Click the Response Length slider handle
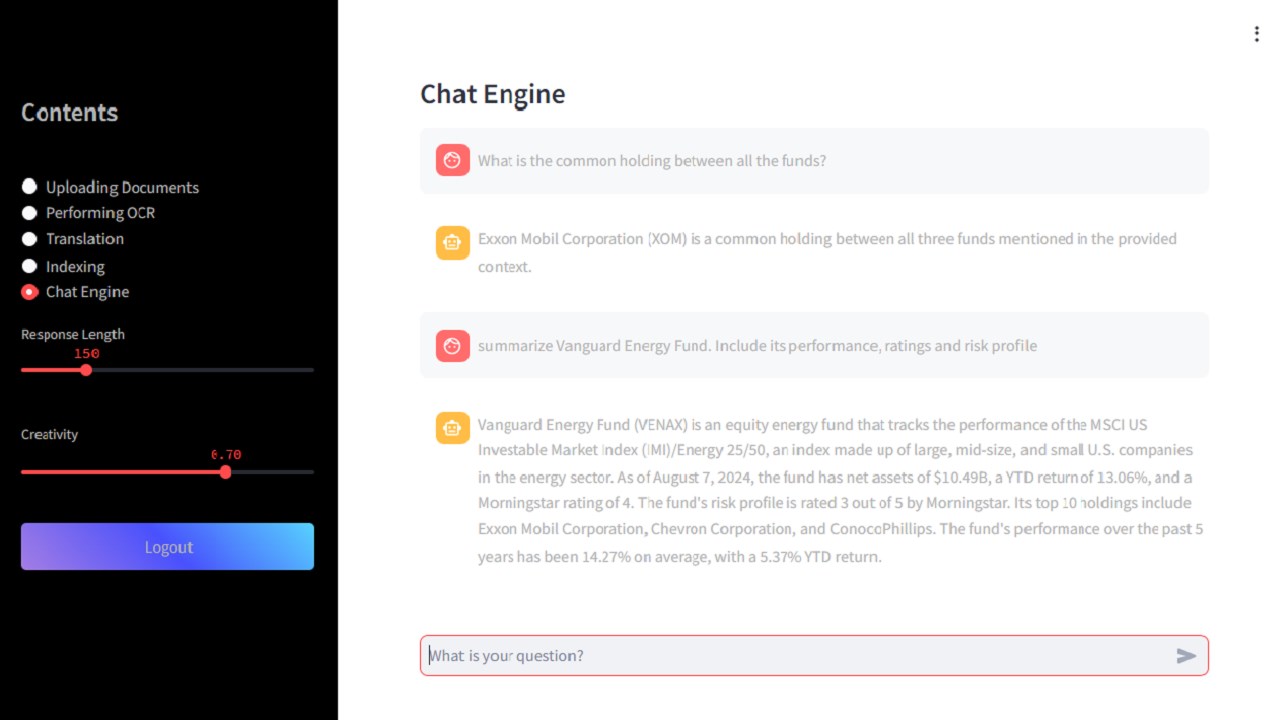Viewport: 1280px width, 720px height. click(x=86, y=370)
